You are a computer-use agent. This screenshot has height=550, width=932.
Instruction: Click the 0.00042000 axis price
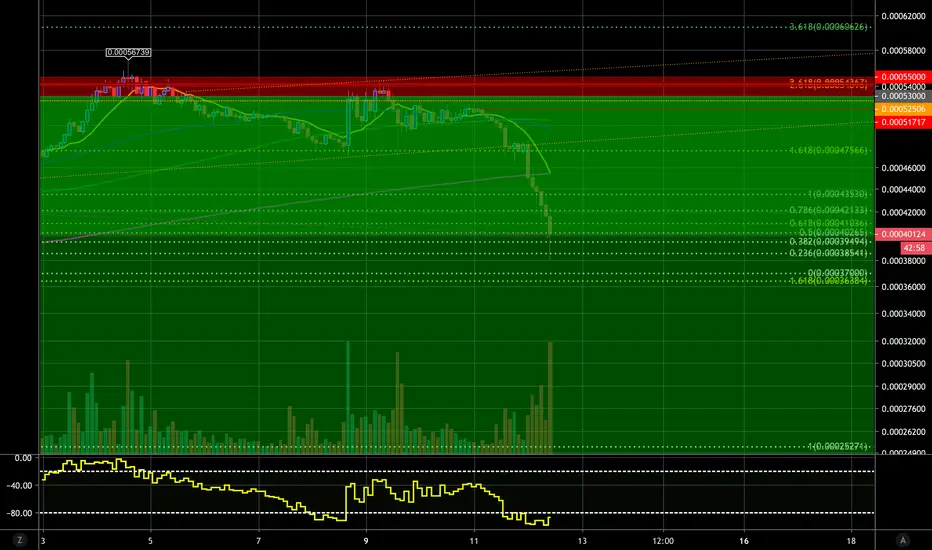coord(903,212)
